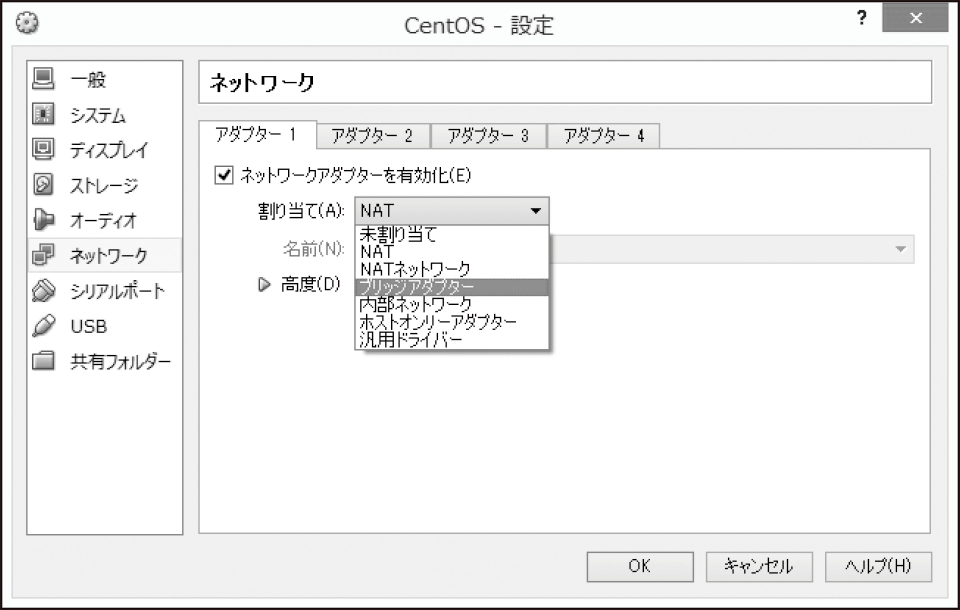The height and width of the screenshot is (610, 960).
Task: Open the ストレージ label in the sidebar
Action: click(x=104, y=185)
